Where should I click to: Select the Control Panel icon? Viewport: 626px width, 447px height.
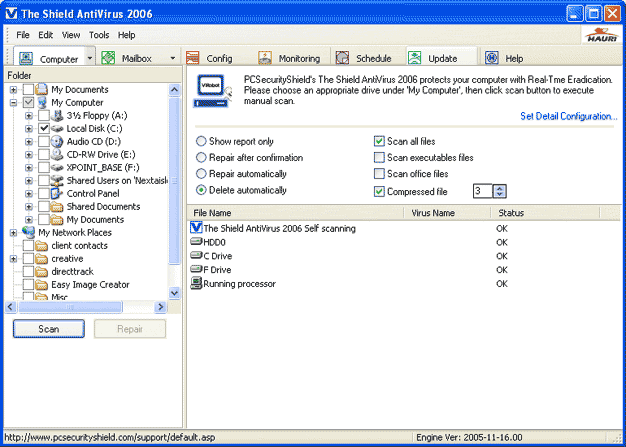57,194
